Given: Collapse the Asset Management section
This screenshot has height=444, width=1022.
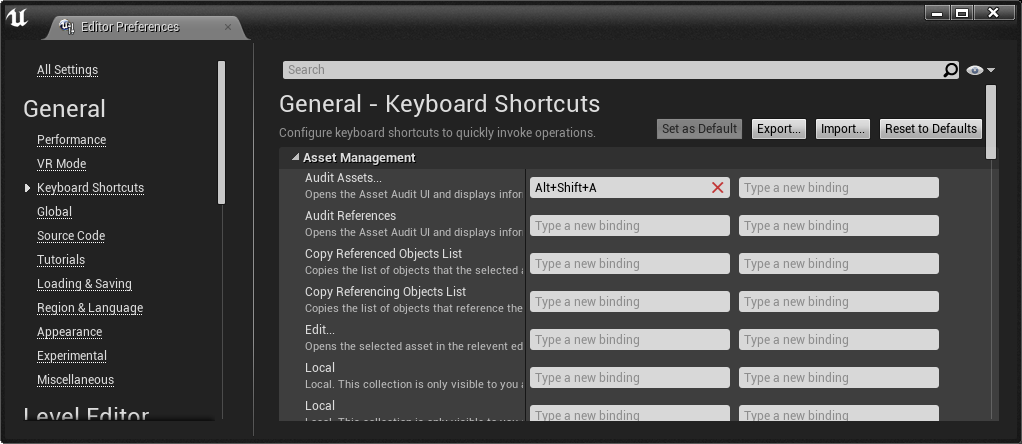Looking at the screenshot, I should pyautogui.click(x=295, y=158).
